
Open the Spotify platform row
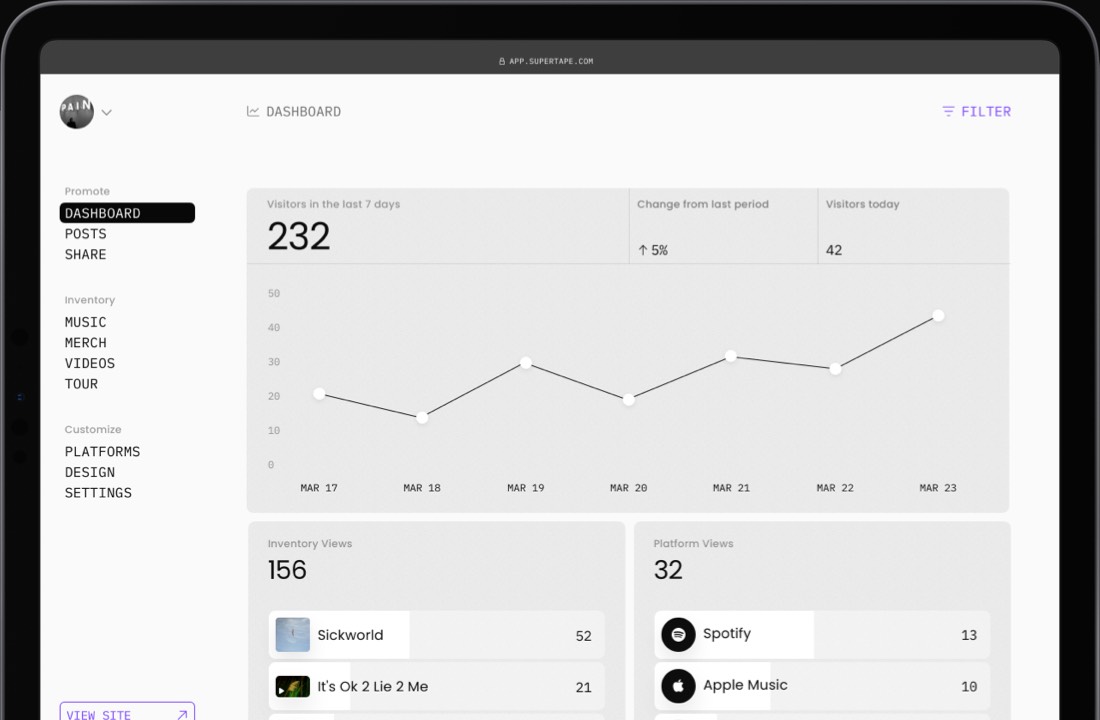pyautogui.click(x=822, y=634)
